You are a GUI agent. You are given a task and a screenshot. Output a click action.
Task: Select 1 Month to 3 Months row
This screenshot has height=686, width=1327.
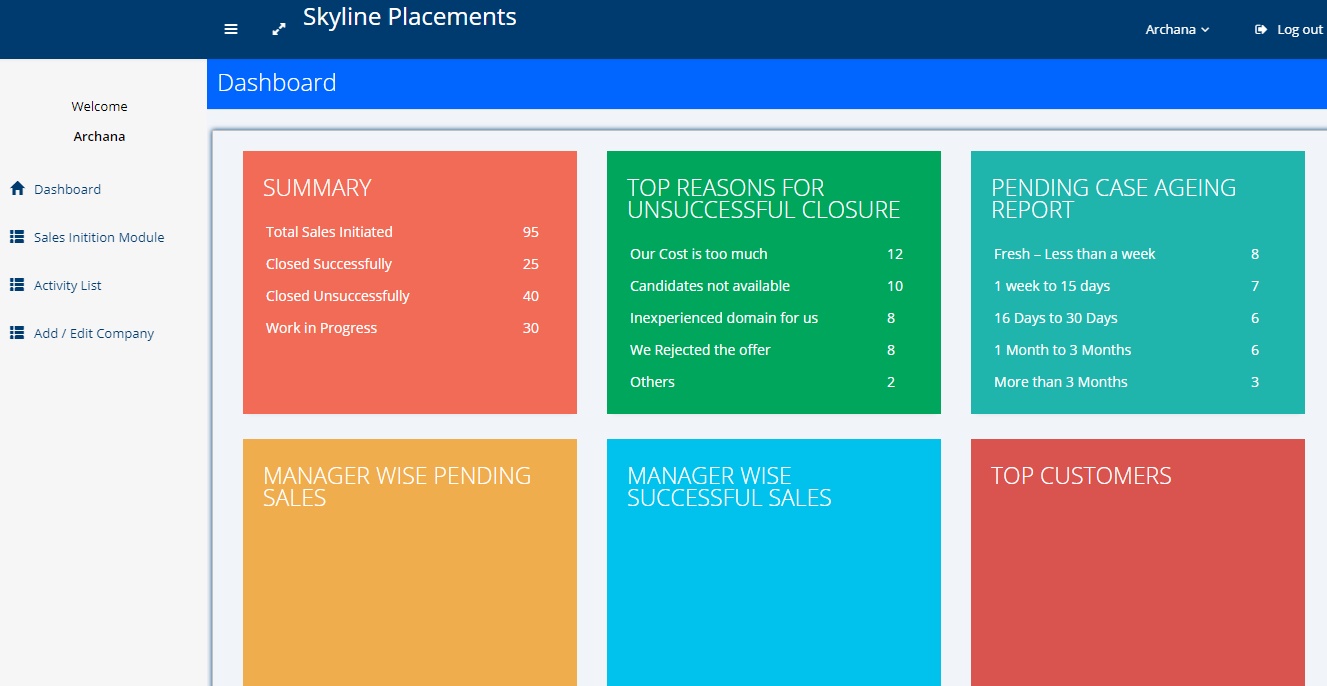coord(1131,350)
